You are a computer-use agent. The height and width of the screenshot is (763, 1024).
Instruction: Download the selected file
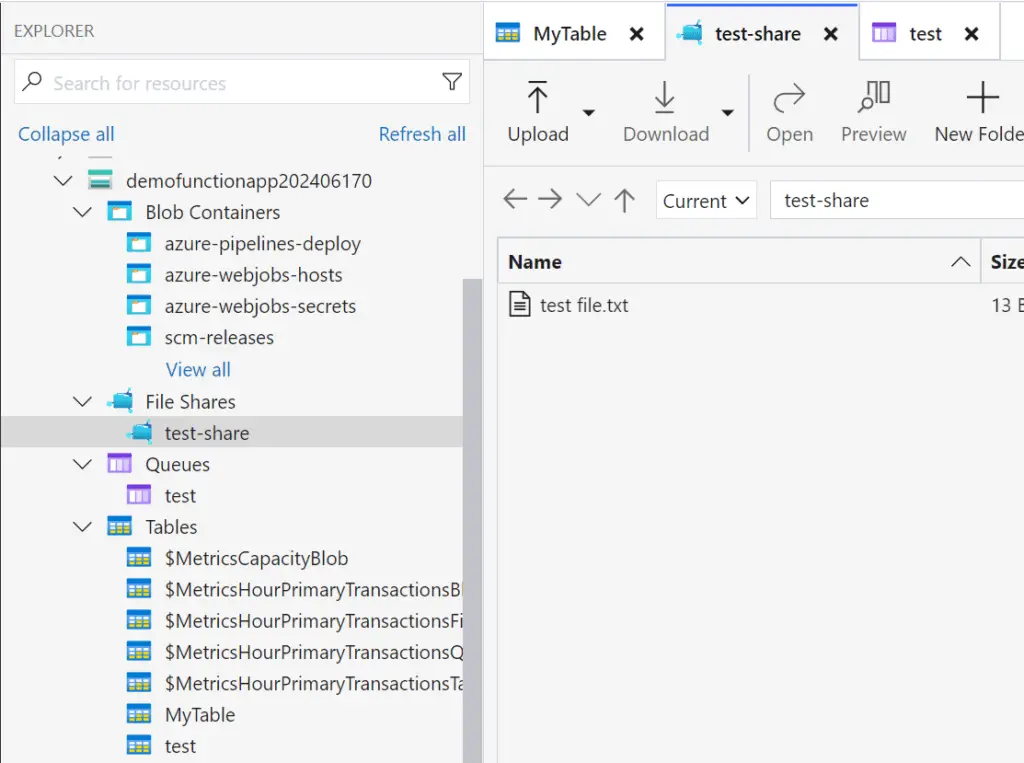[665, 110]
